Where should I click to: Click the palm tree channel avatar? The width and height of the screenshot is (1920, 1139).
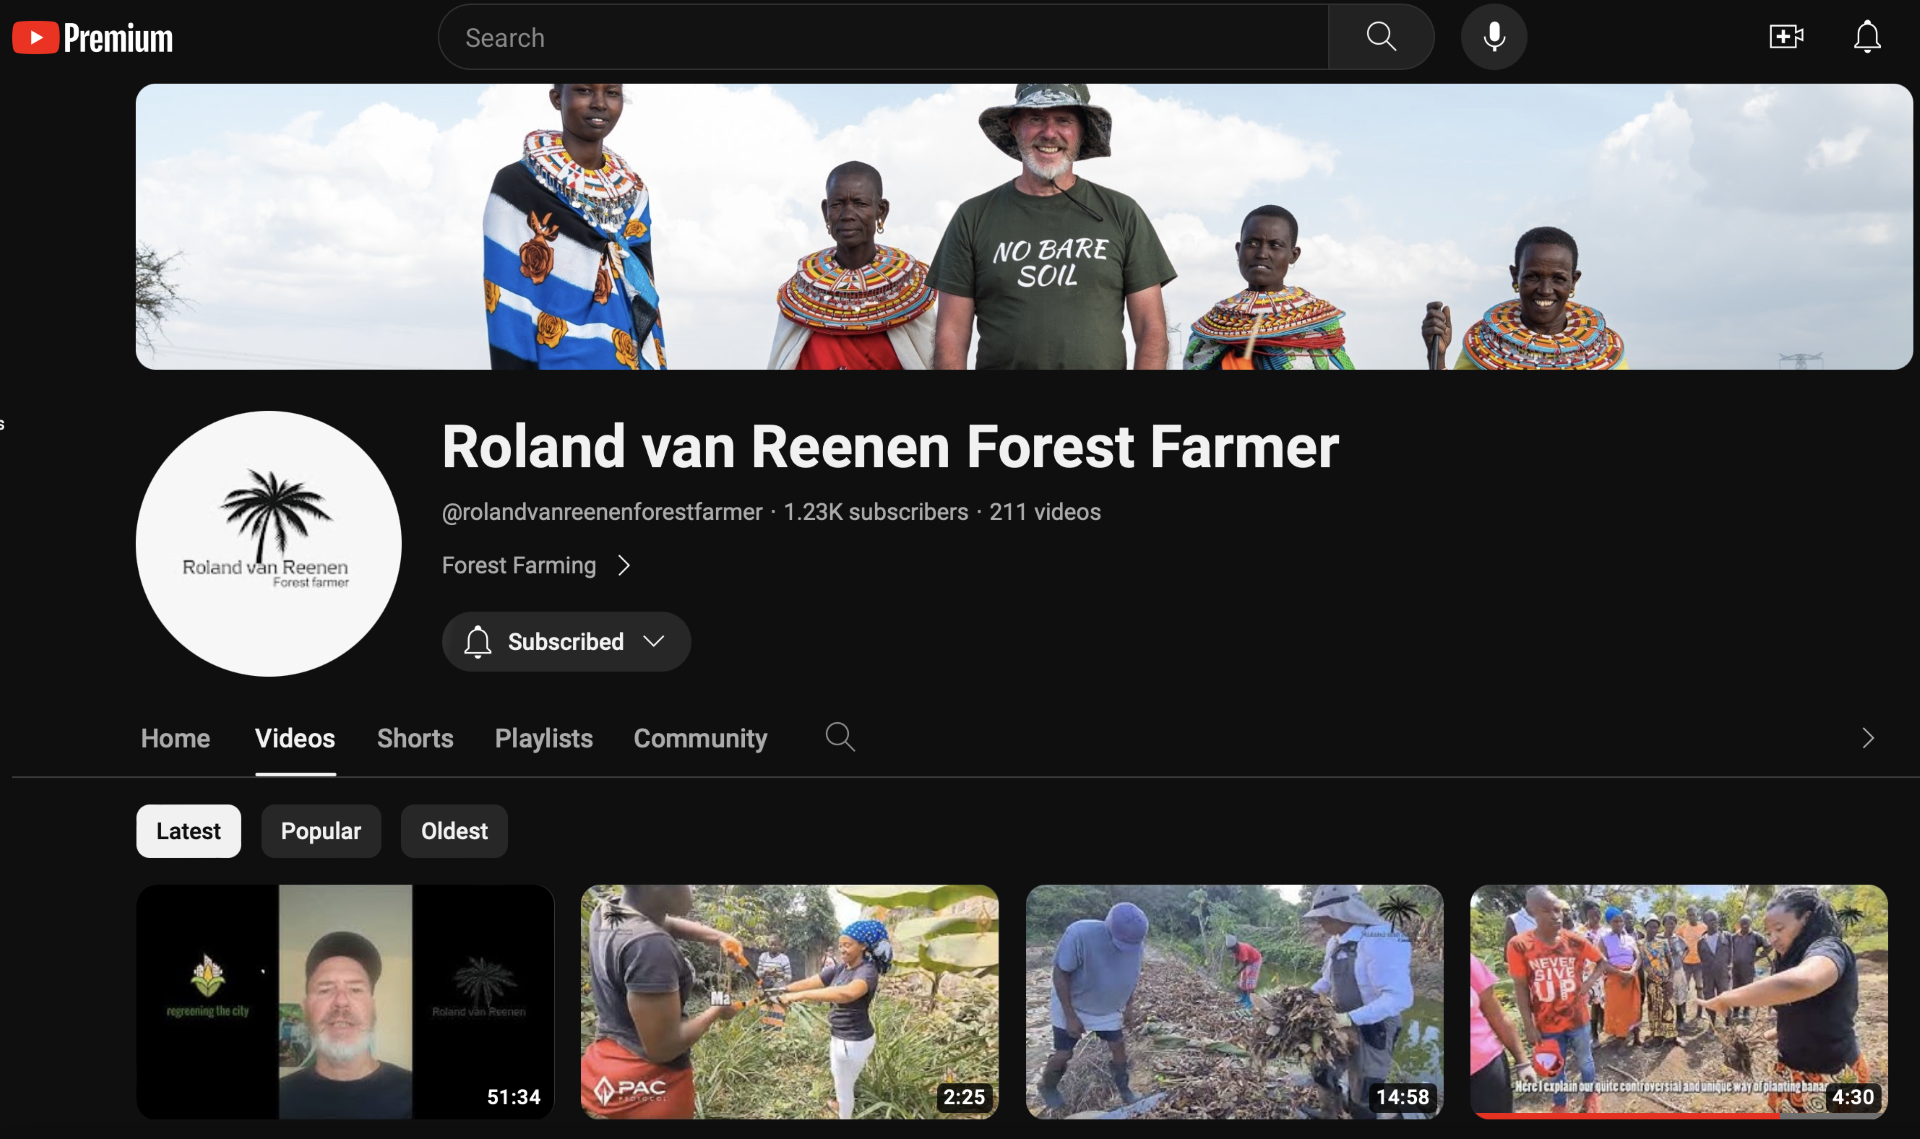(268, 543)
